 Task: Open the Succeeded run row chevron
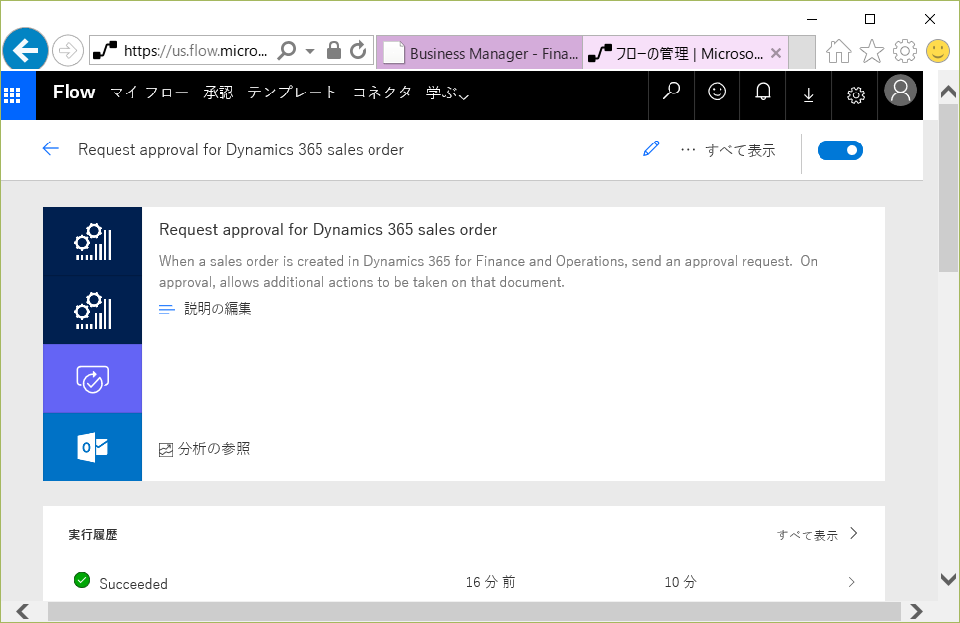851,581
